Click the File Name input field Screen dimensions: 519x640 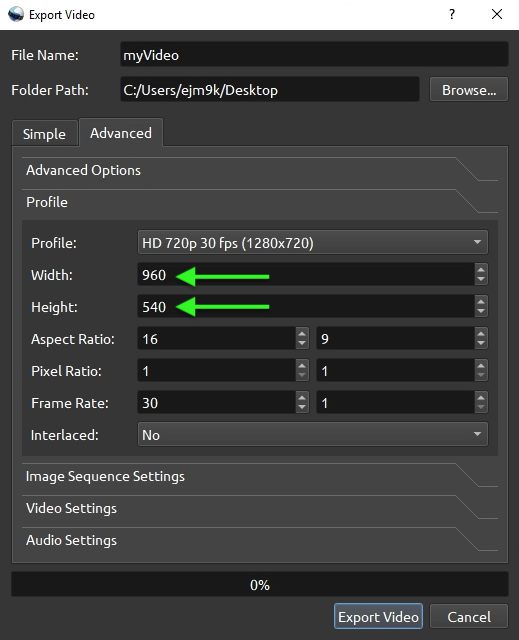[314, 54]
